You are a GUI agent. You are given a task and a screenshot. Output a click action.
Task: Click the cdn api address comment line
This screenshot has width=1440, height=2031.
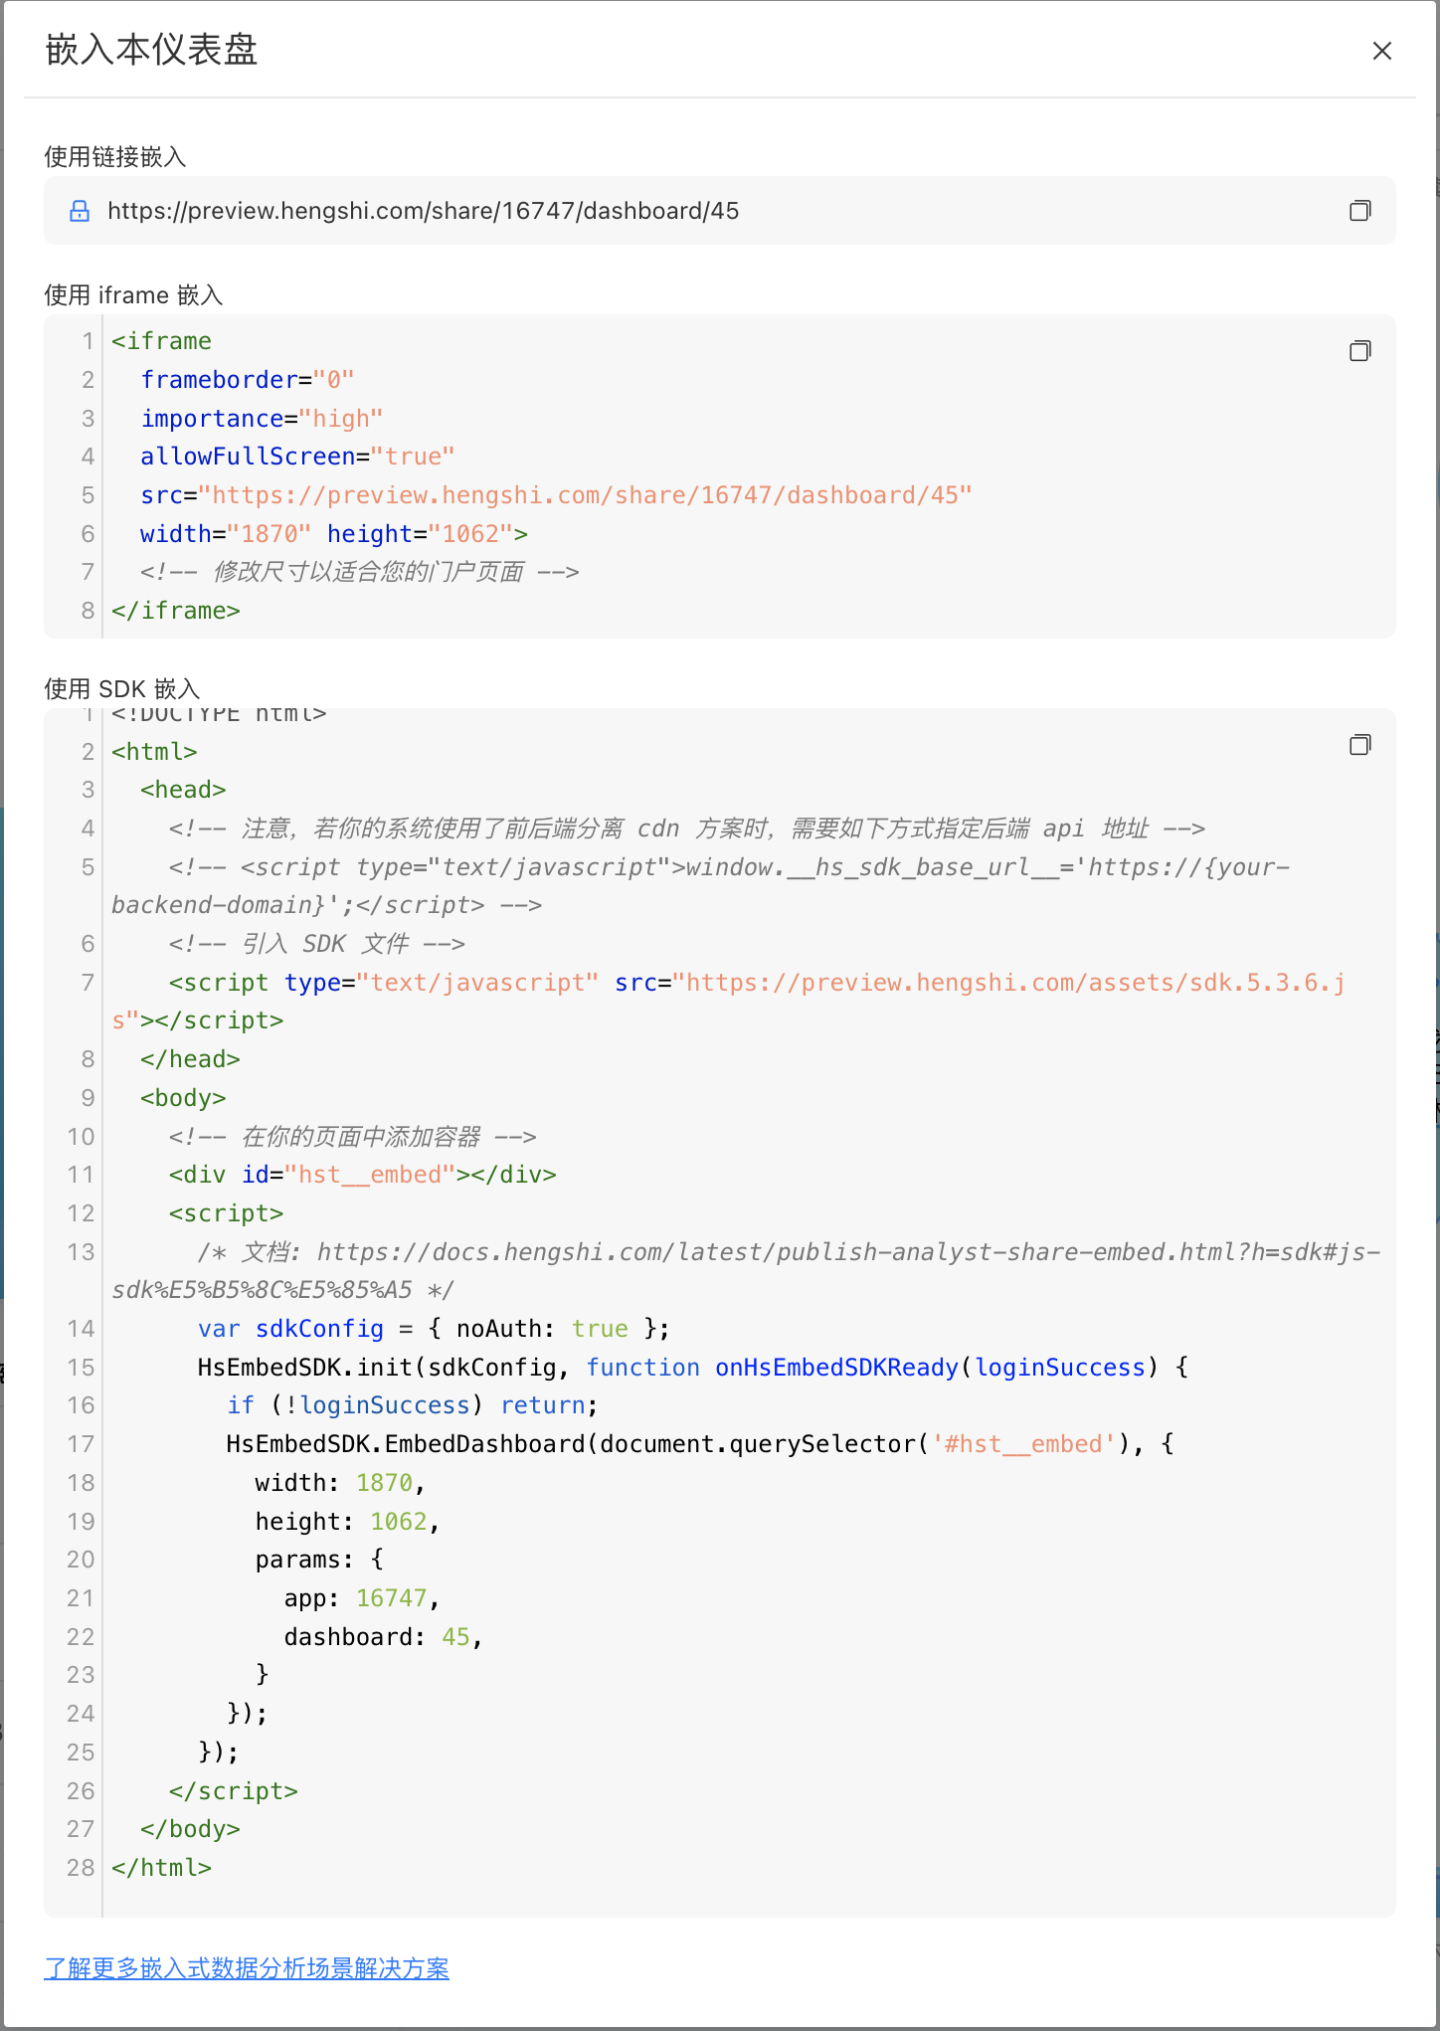coord(687,829)
